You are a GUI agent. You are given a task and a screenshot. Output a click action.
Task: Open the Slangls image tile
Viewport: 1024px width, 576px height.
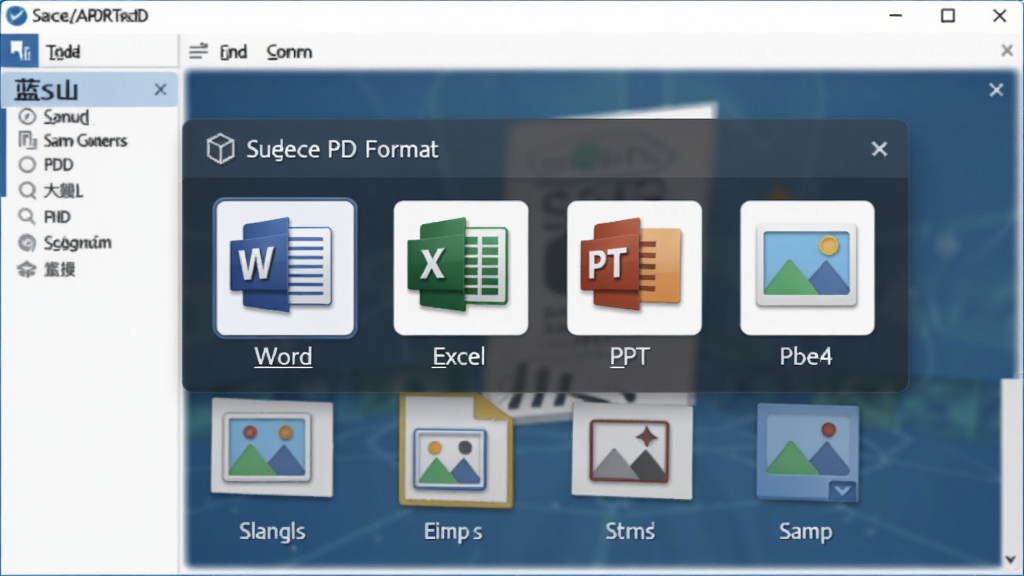[x=272, y=449]
